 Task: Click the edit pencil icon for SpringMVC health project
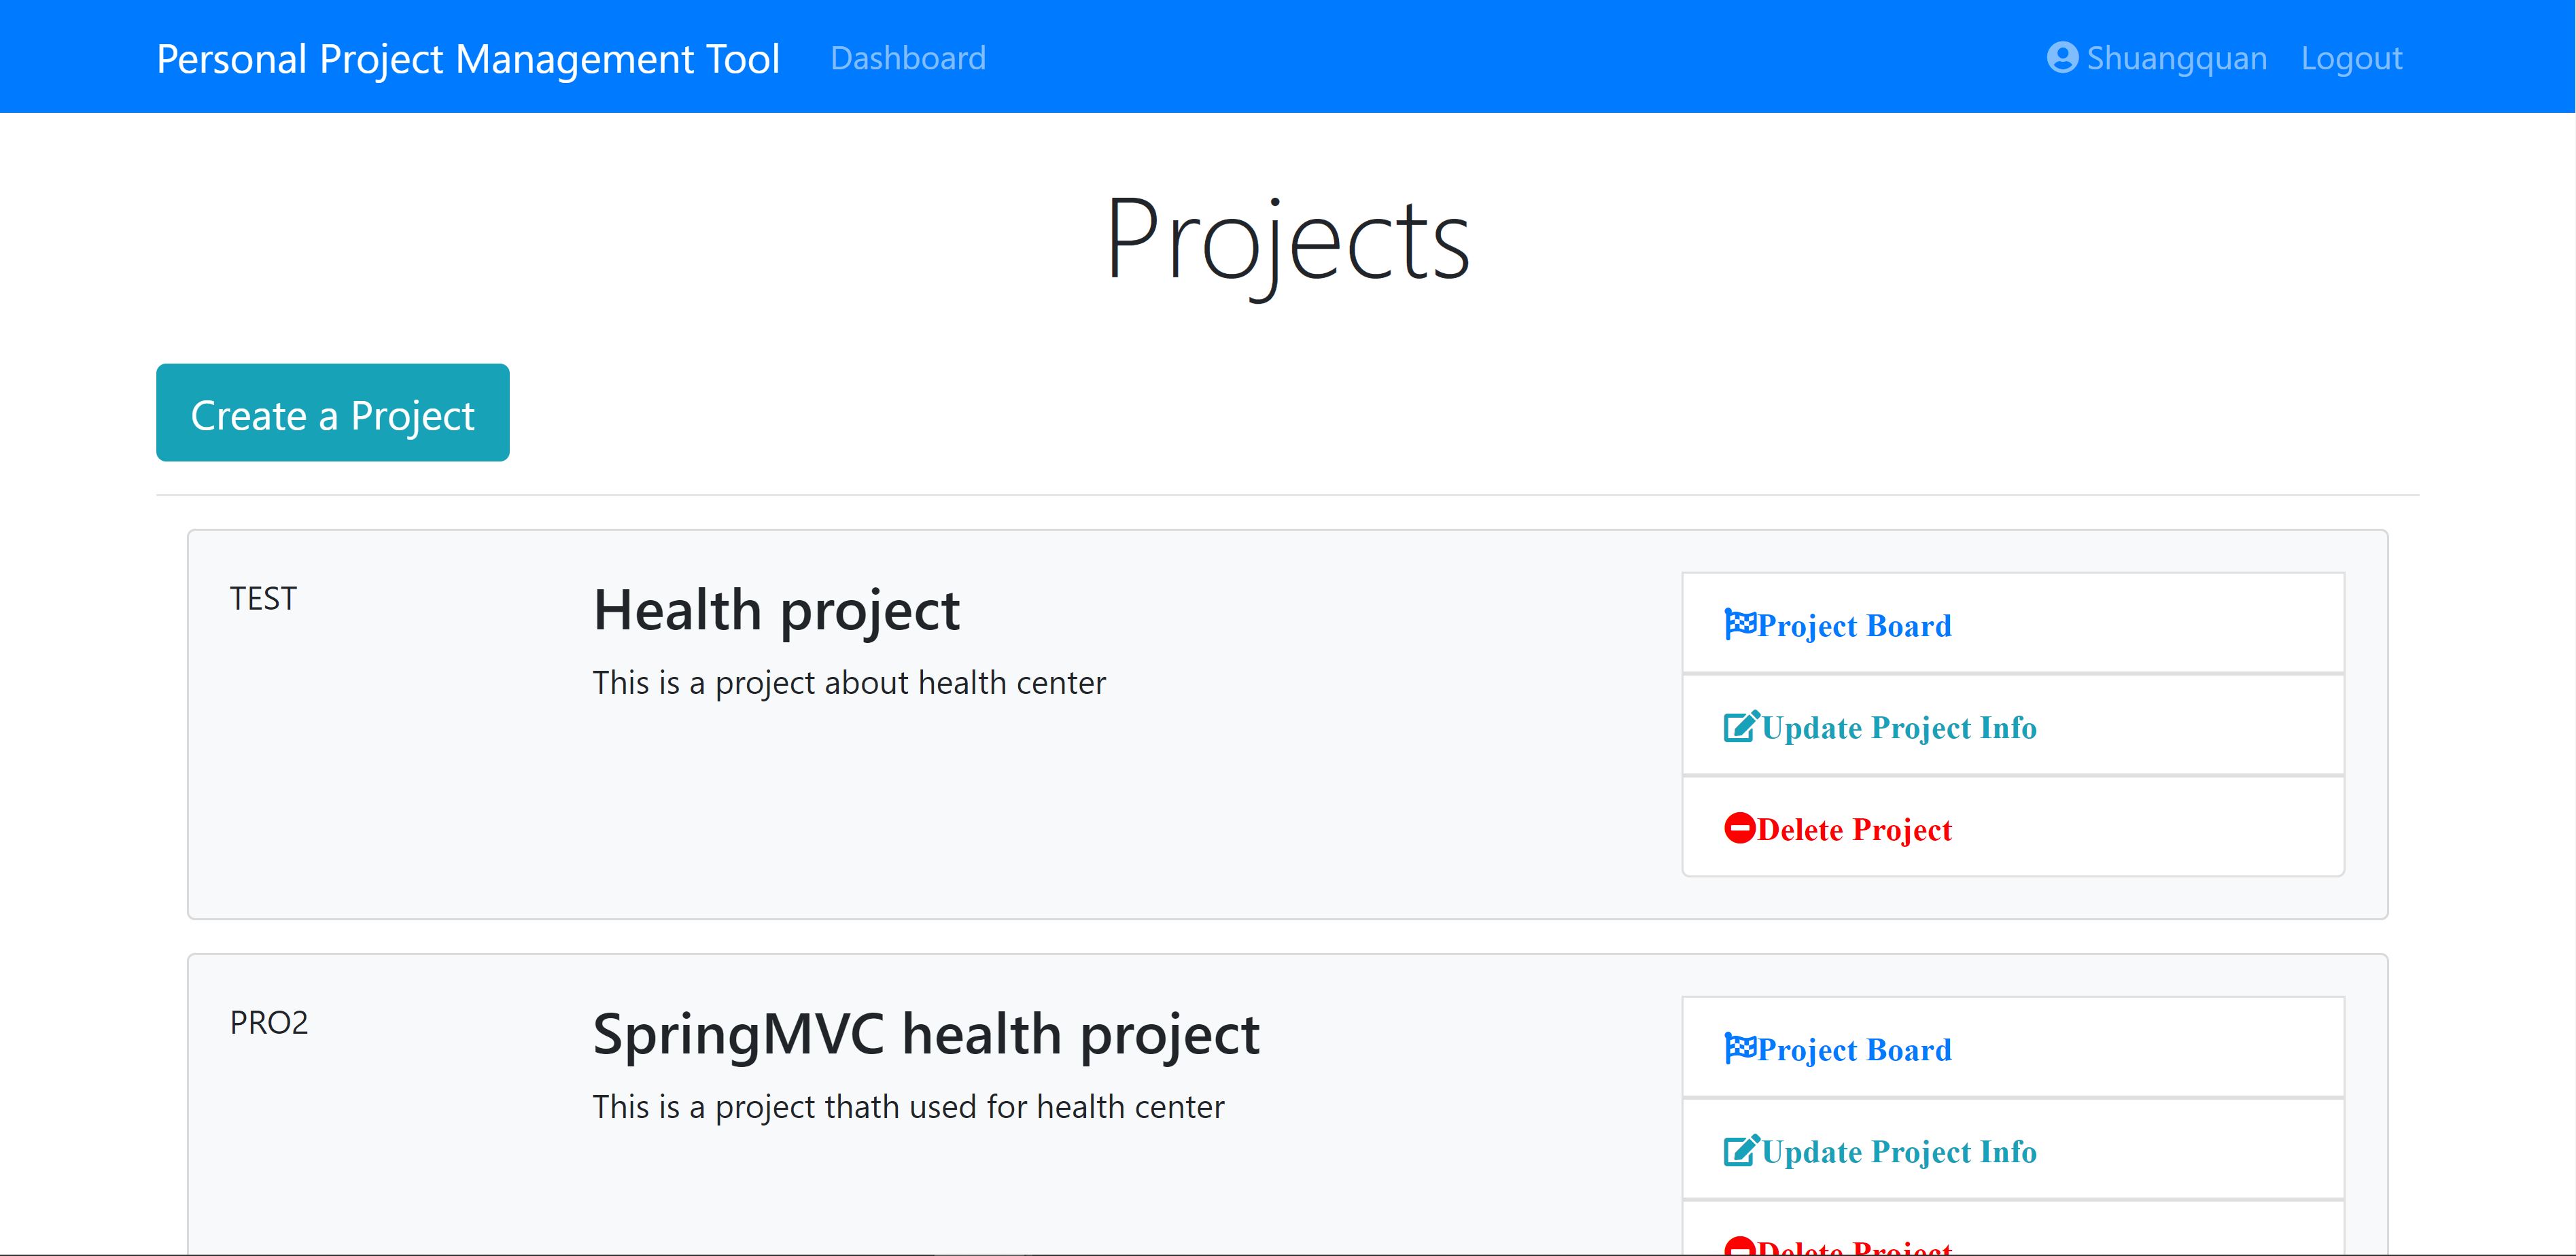pyautogui.click(x=1741, y=1150)
